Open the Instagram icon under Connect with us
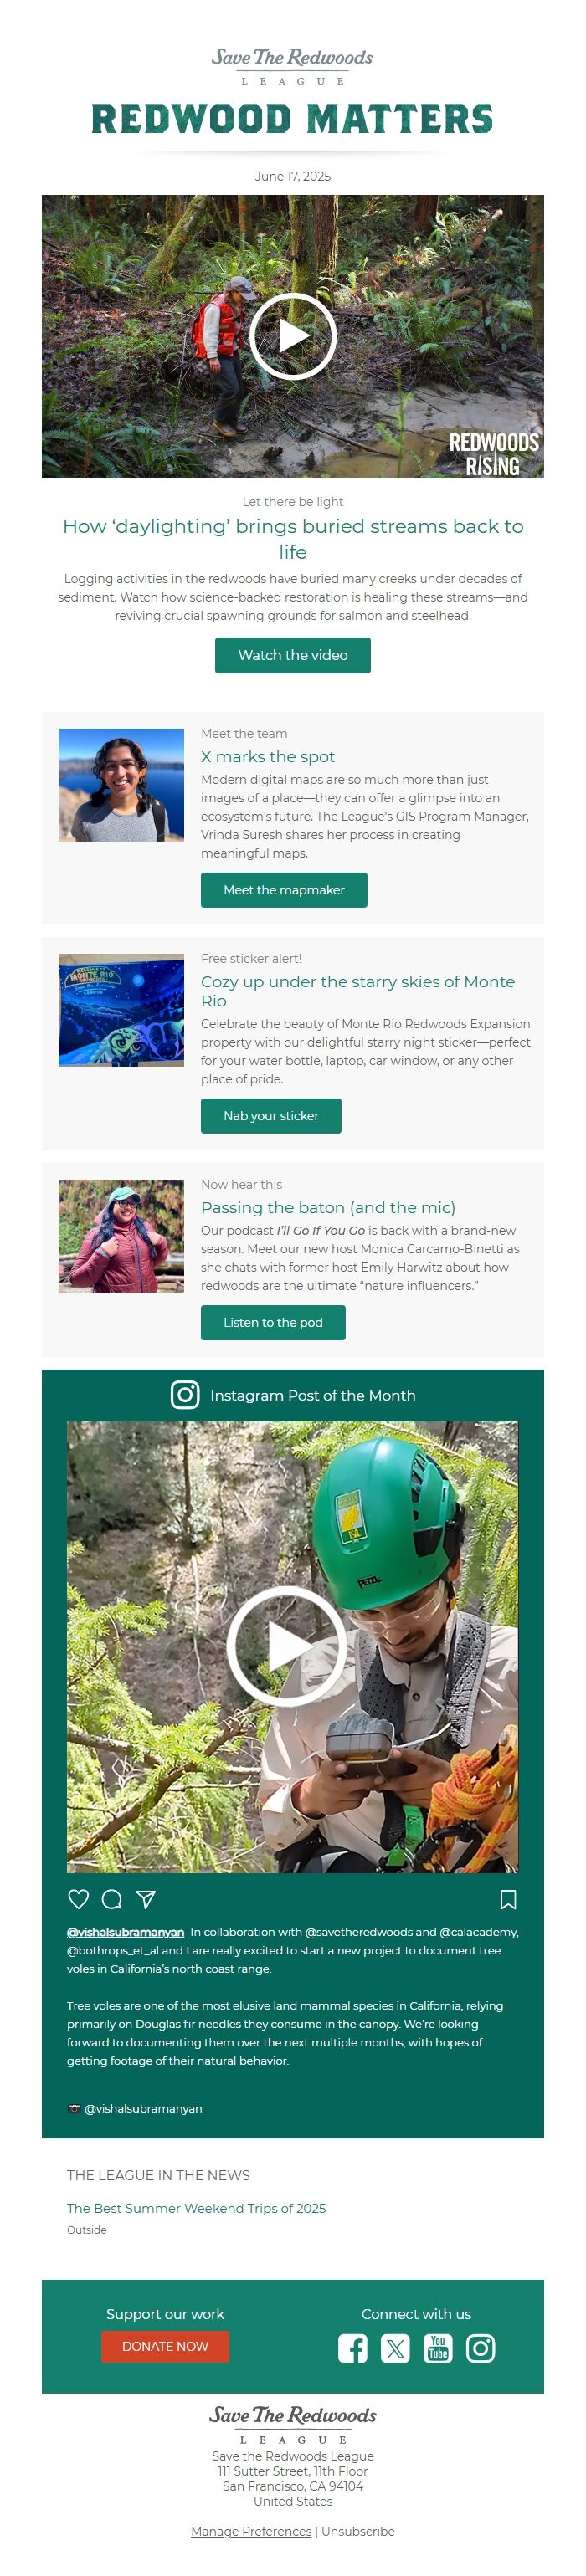The height and width of the screenshot is (2576, 586). click(x=481, y=2348)
